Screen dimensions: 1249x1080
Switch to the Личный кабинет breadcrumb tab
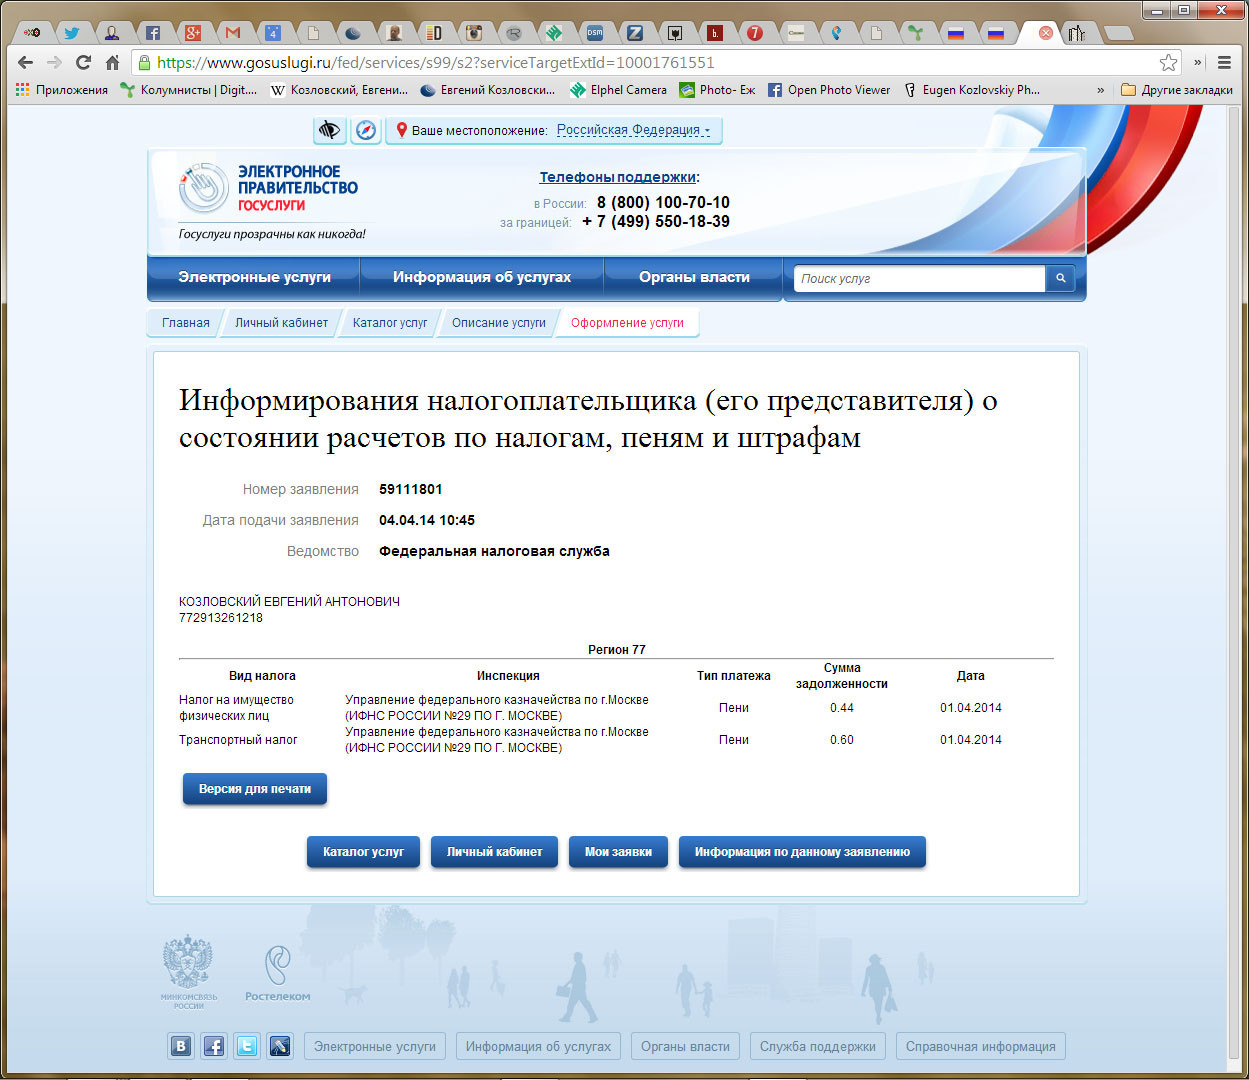(281, 323)
